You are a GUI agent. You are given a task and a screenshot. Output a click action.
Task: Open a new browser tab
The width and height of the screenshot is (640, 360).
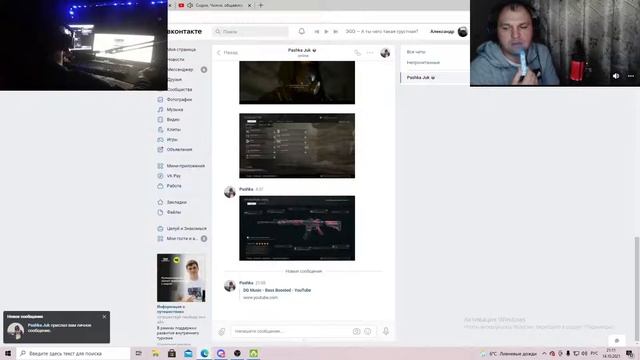pyautogui.click(x=261, y=5)
